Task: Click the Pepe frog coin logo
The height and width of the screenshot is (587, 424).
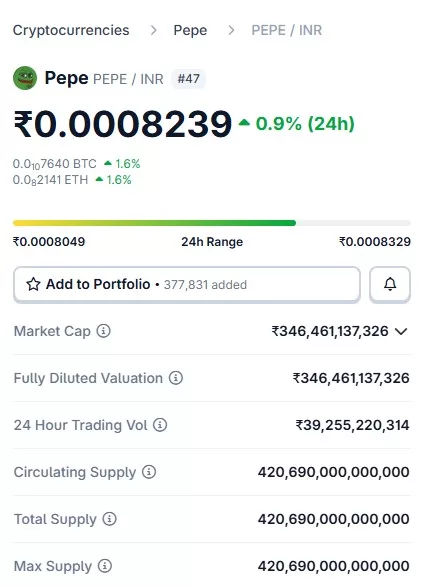Action: click(25, 78)
